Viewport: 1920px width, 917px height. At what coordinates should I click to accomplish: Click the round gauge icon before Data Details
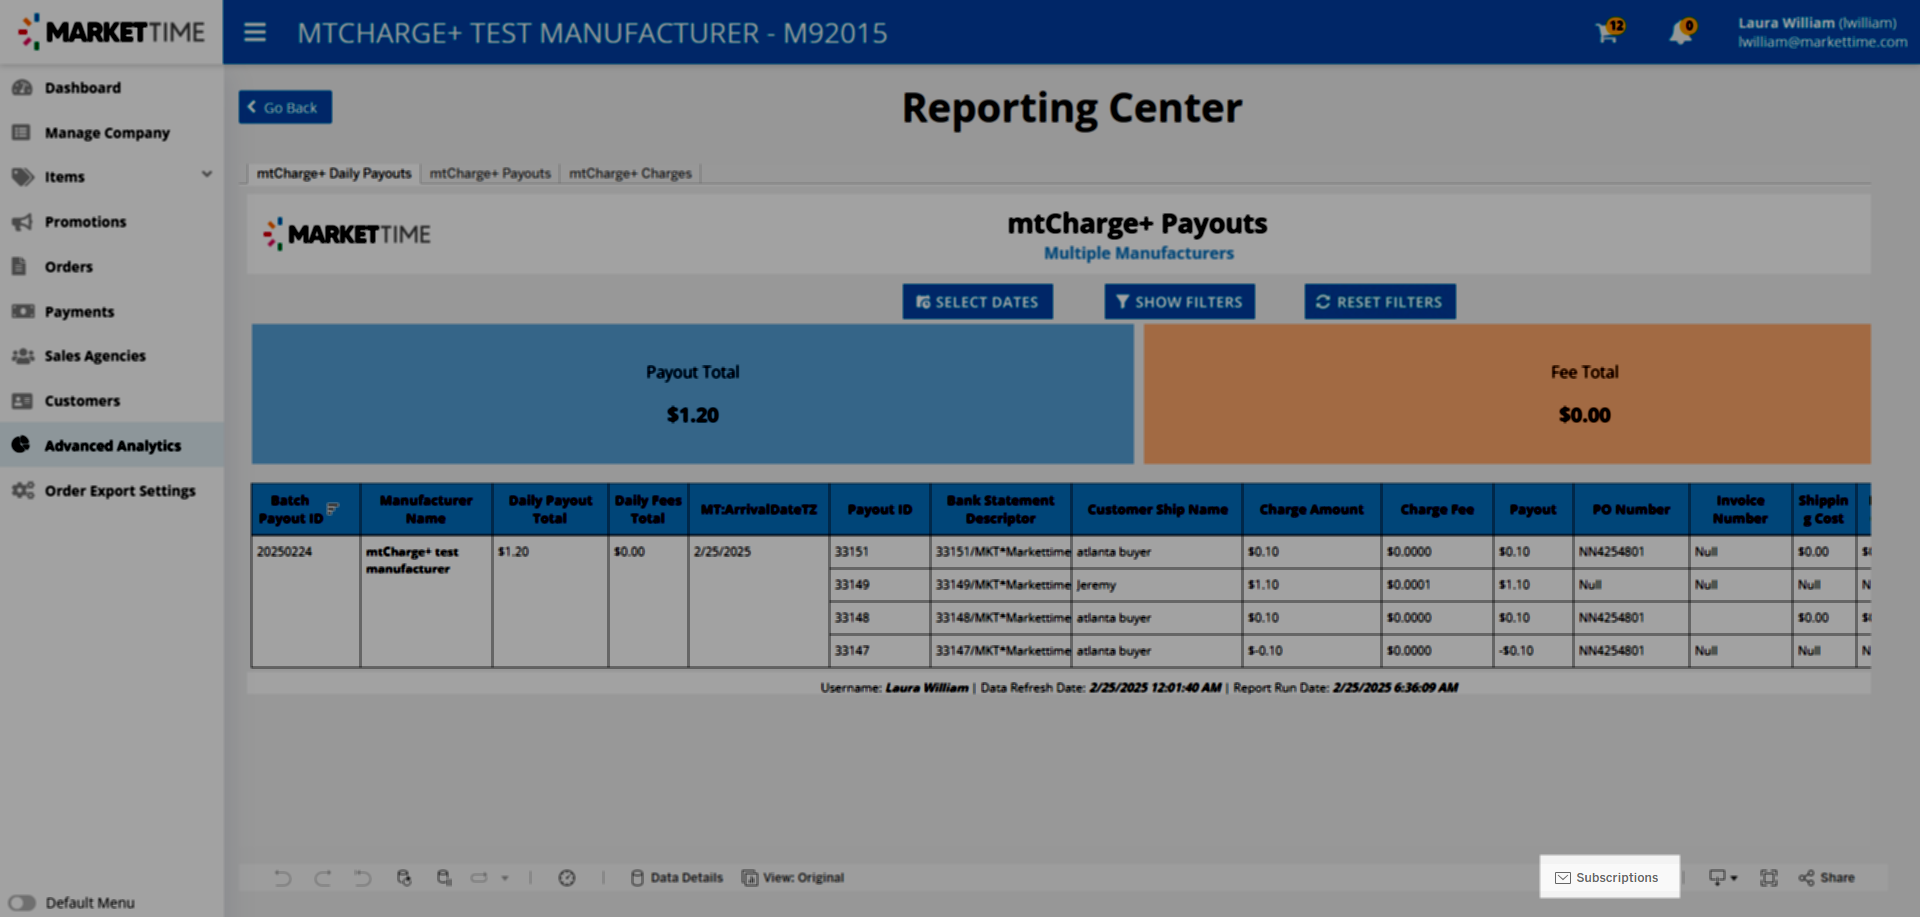(x=567, y=878)
